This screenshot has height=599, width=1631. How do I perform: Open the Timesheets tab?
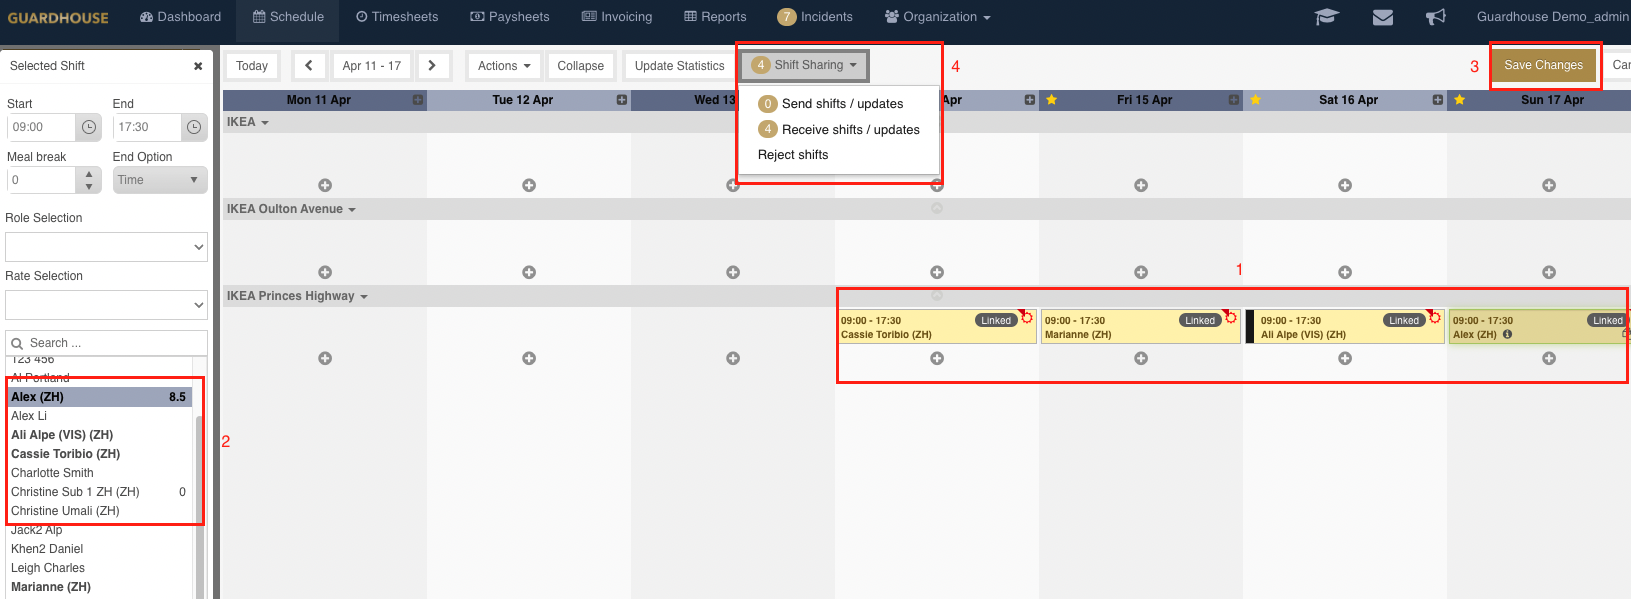click(x=397, y=17)
